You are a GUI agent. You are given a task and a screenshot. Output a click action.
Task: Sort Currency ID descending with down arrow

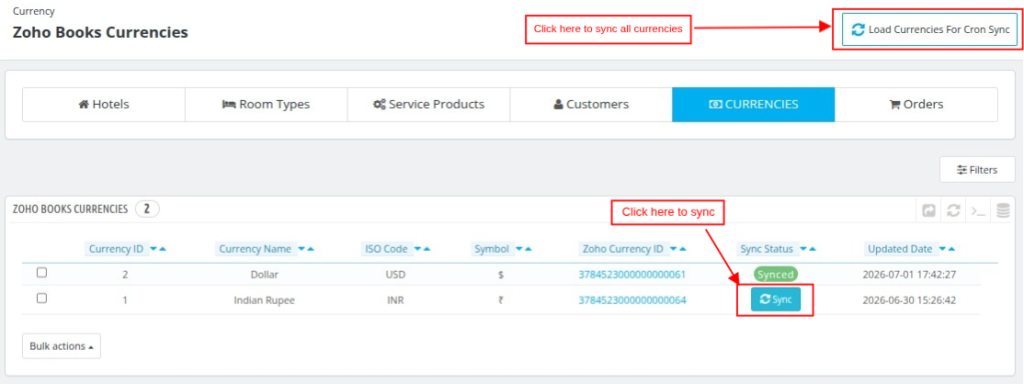coord(153,249)
